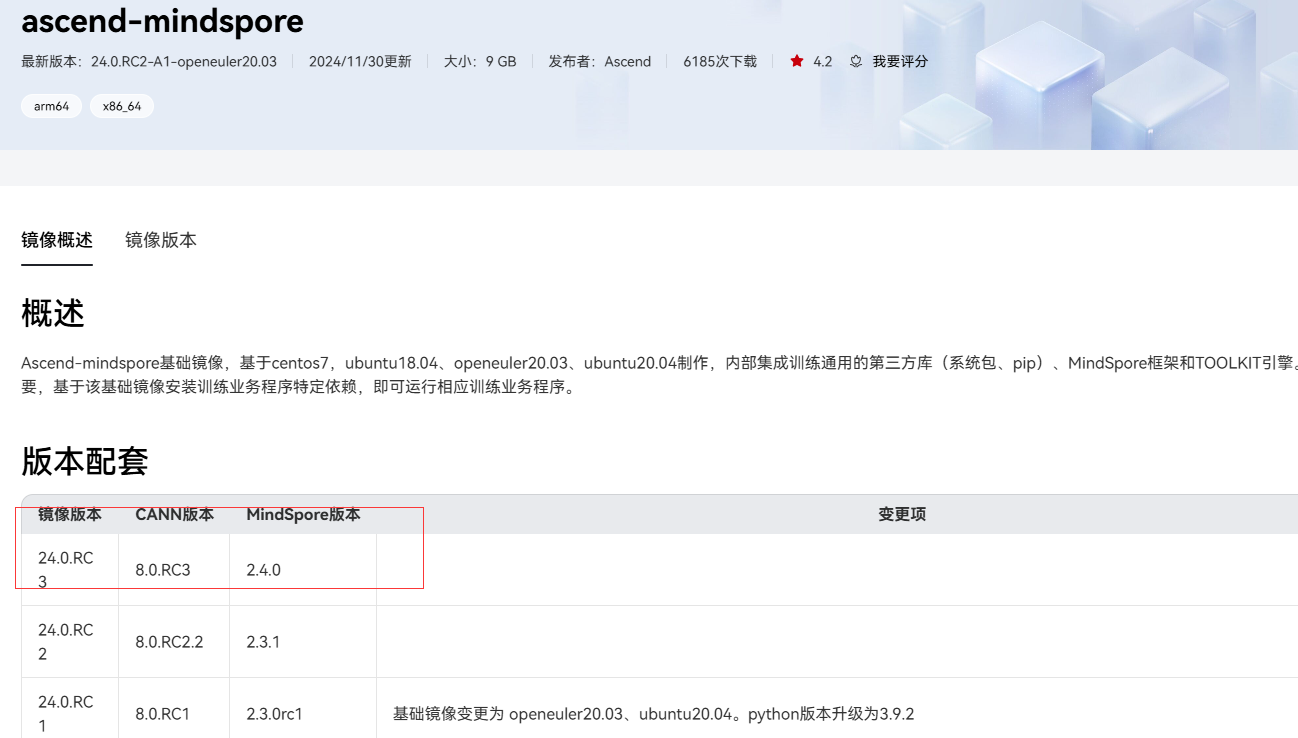This screenshot has height=738, width=1298.
Task: Click the download count 6185次下载
Action: click(719, 61)
